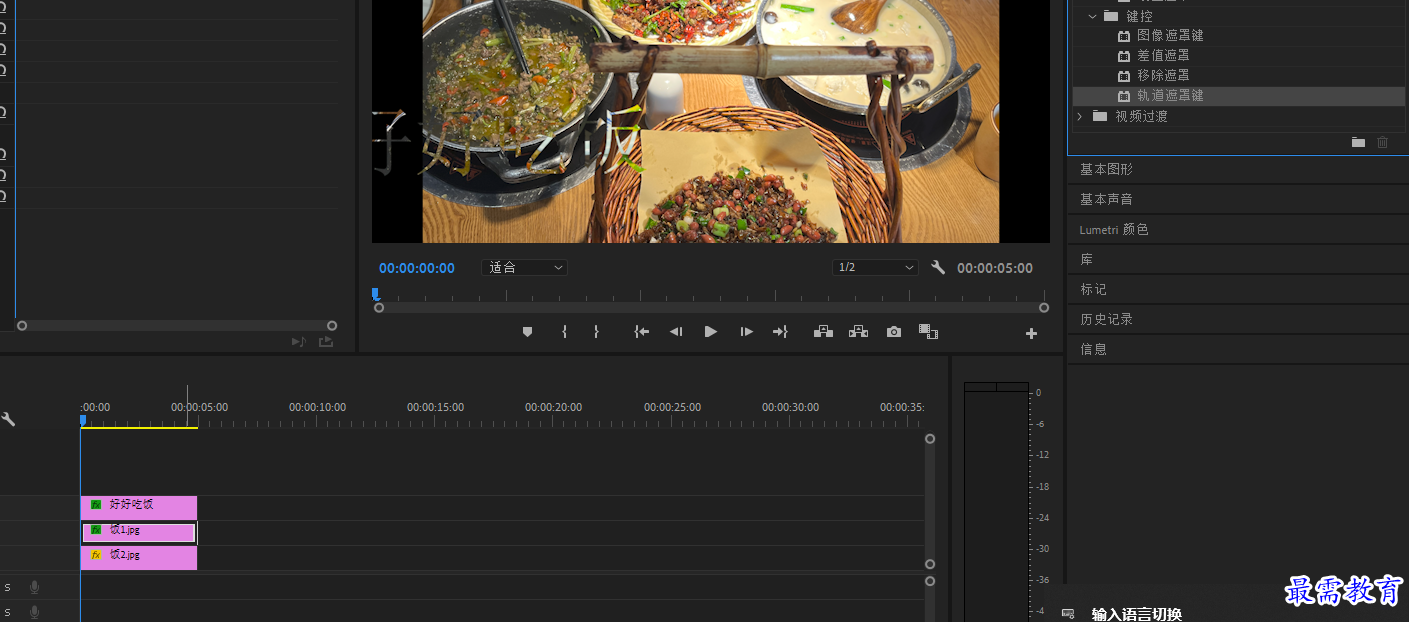The height and width of the screenshot is (622, 1409).
Task: Go to Out point in Program monitor
Action: (780, 332)
